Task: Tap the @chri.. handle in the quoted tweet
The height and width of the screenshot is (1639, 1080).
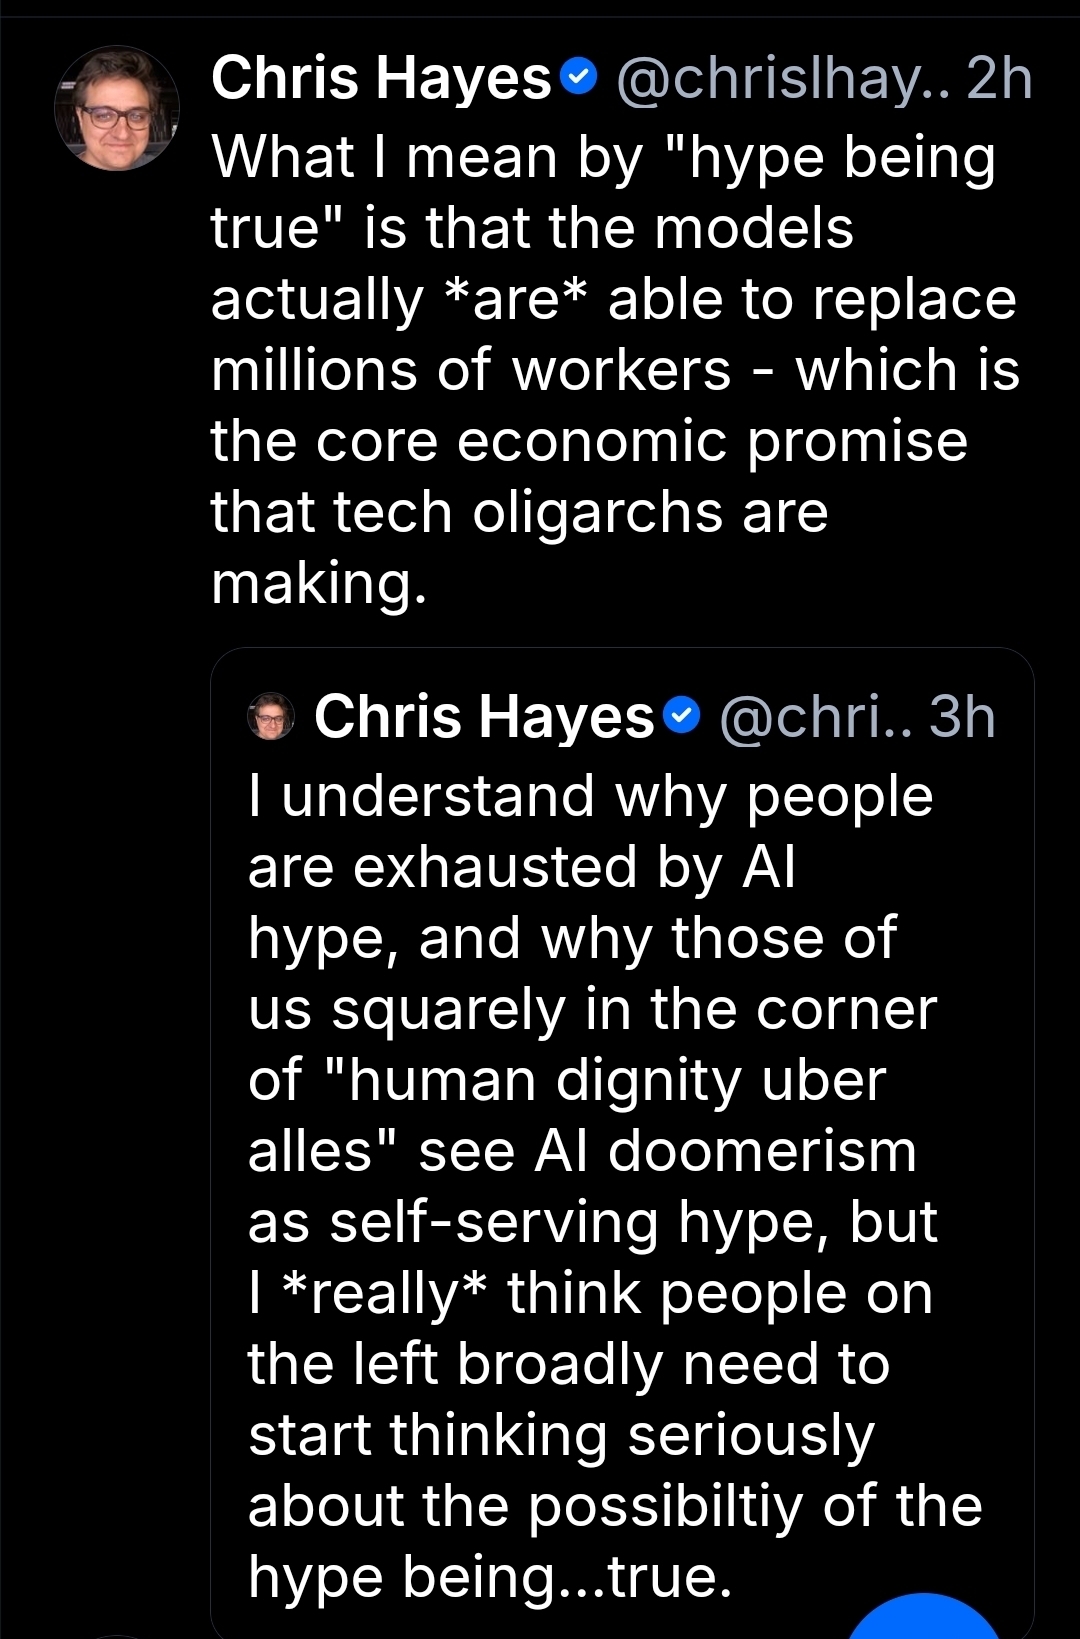Action: (816, 717)
